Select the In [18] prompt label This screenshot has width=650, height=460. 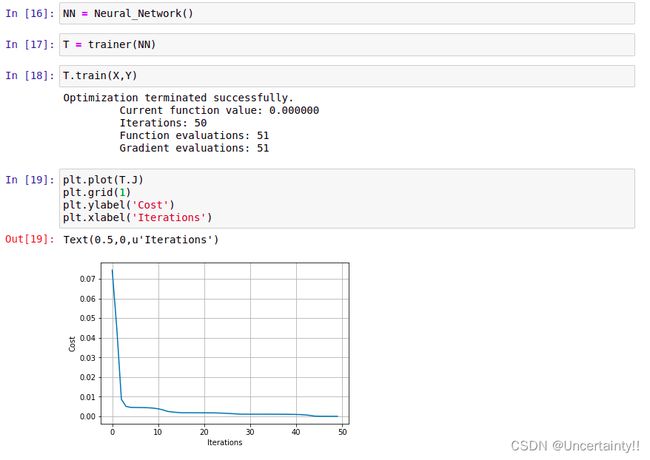[30, 76]
